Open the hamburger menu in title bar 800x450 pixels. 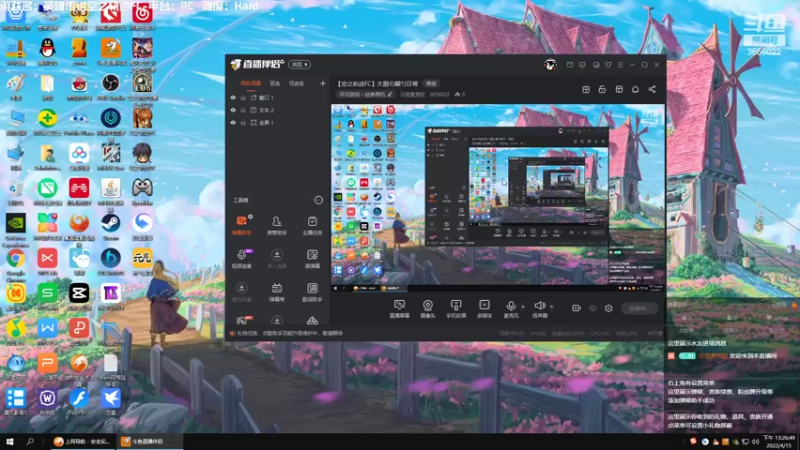(x=620, y=65)
